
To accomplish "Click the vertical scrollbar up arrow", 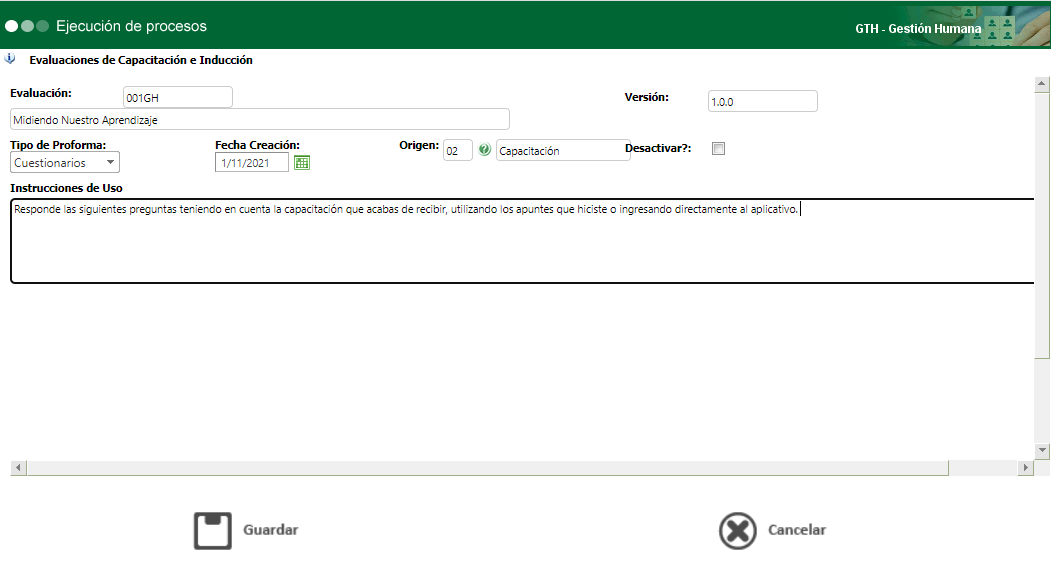I will (x=1042, y=84).
